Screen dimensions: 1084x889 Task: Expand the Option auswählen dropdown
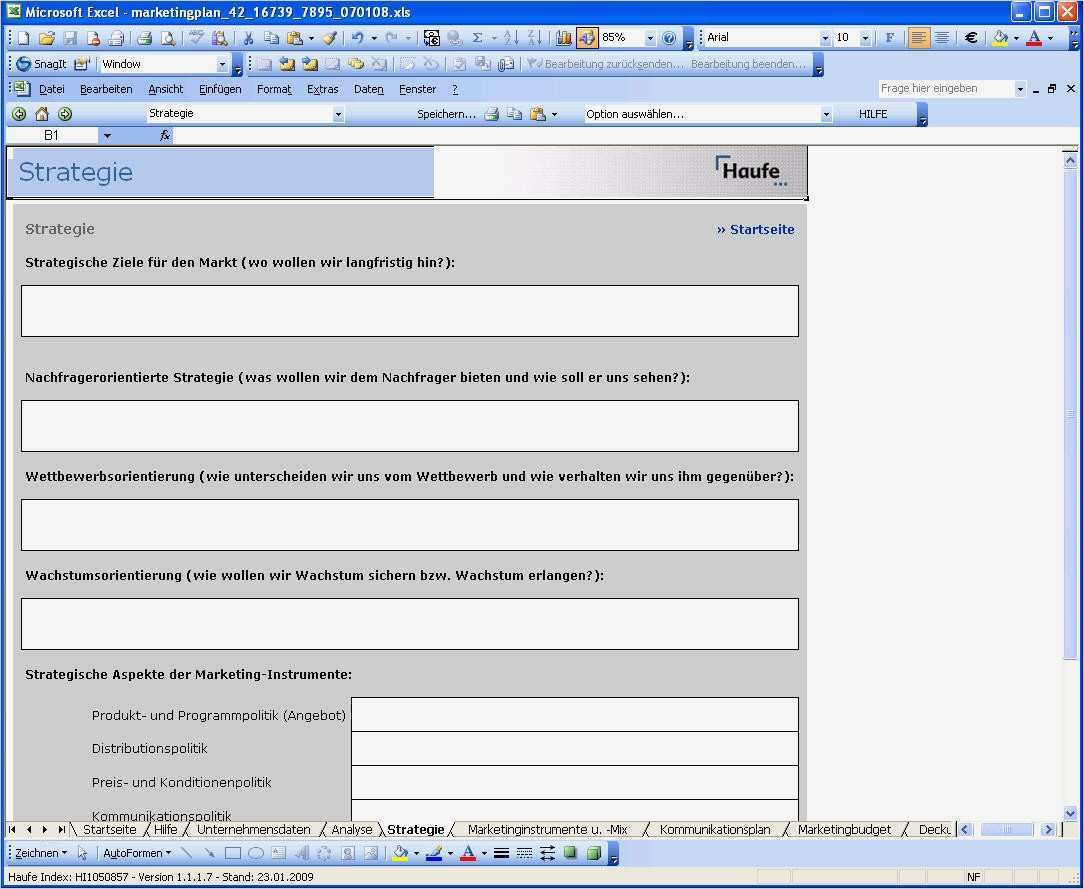[x=826, y=114]
